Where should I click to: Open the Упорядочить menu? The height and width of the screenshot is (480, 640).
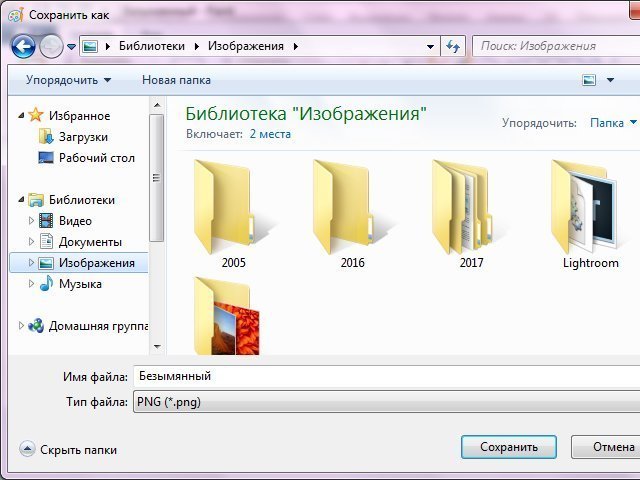[68, 80]
